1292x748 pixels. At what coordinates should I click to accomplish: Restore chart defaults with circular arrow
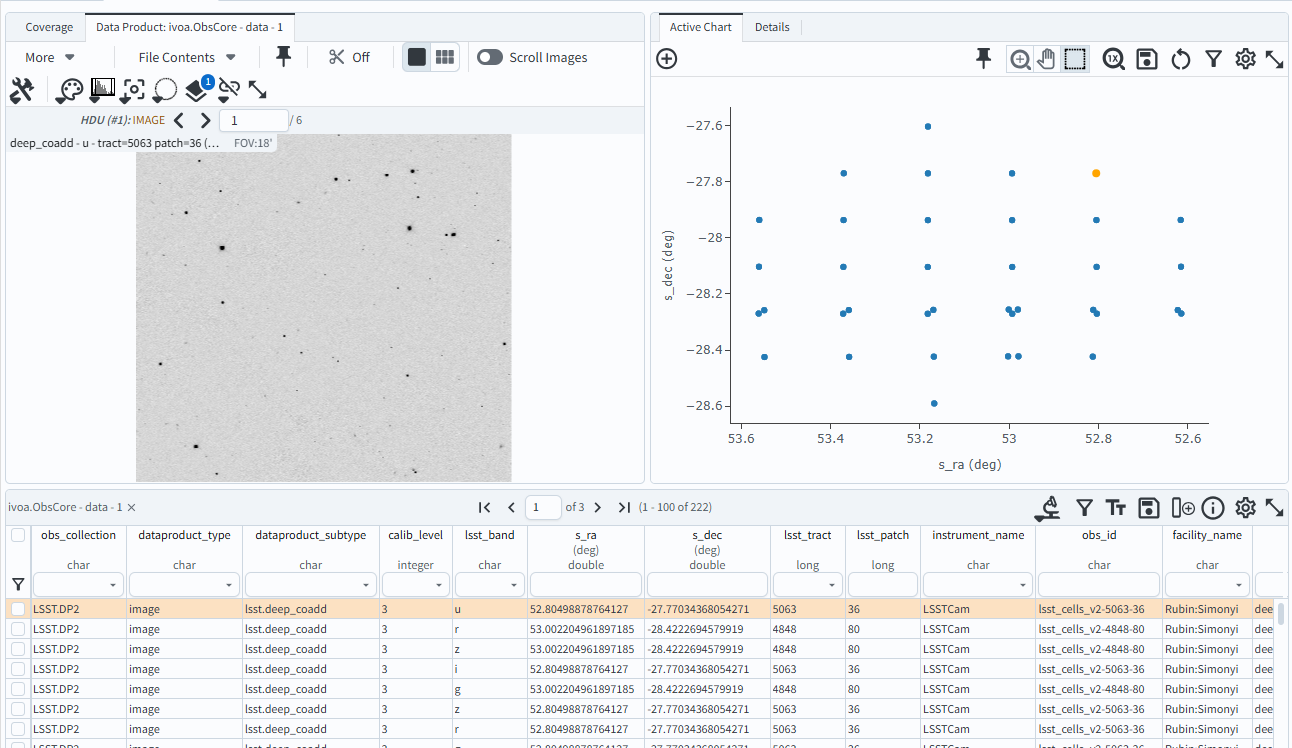(x=1181, y=59)
